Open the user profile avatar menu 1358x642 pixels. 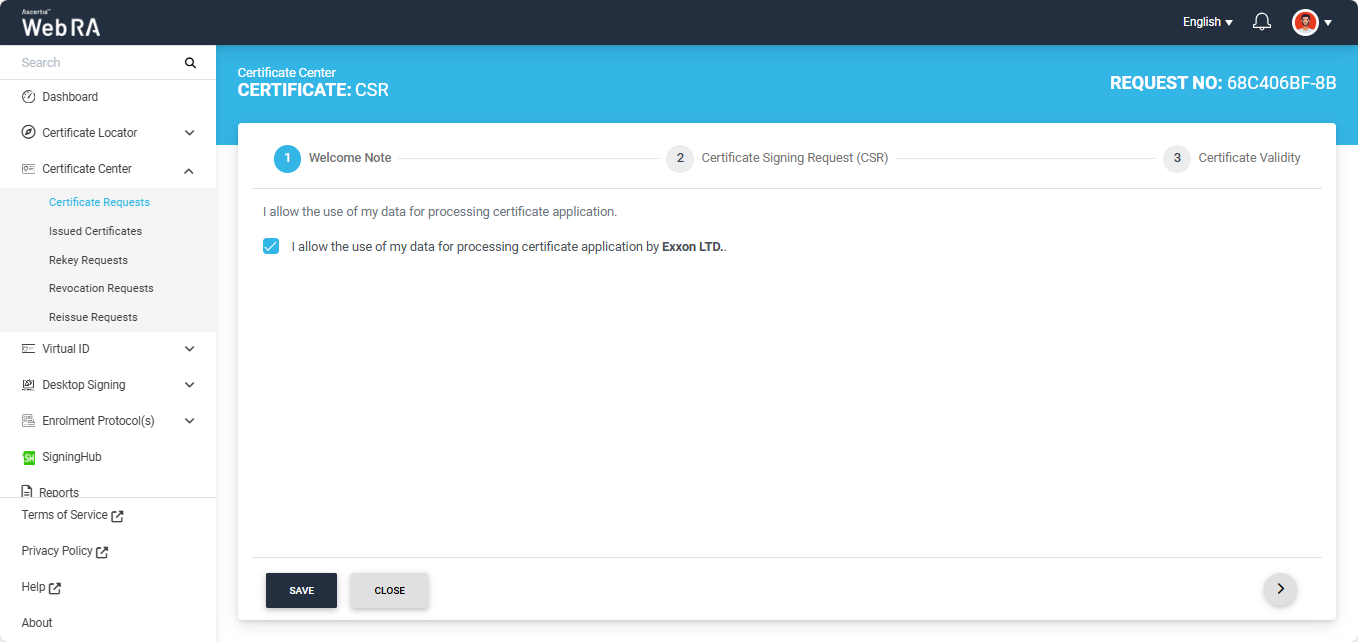point(1311,22)
